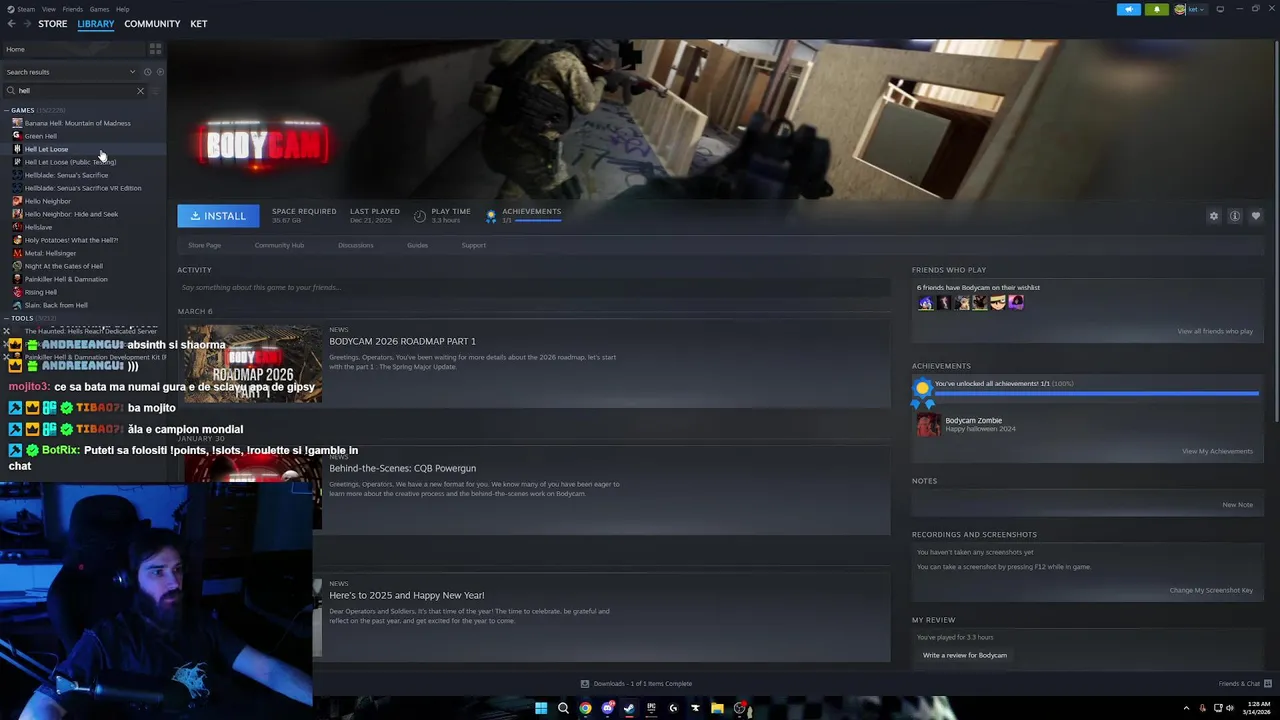Screen dimensions: 1280x720
Task: Open Bodycam game settings gear
Action: (1214, 216)
